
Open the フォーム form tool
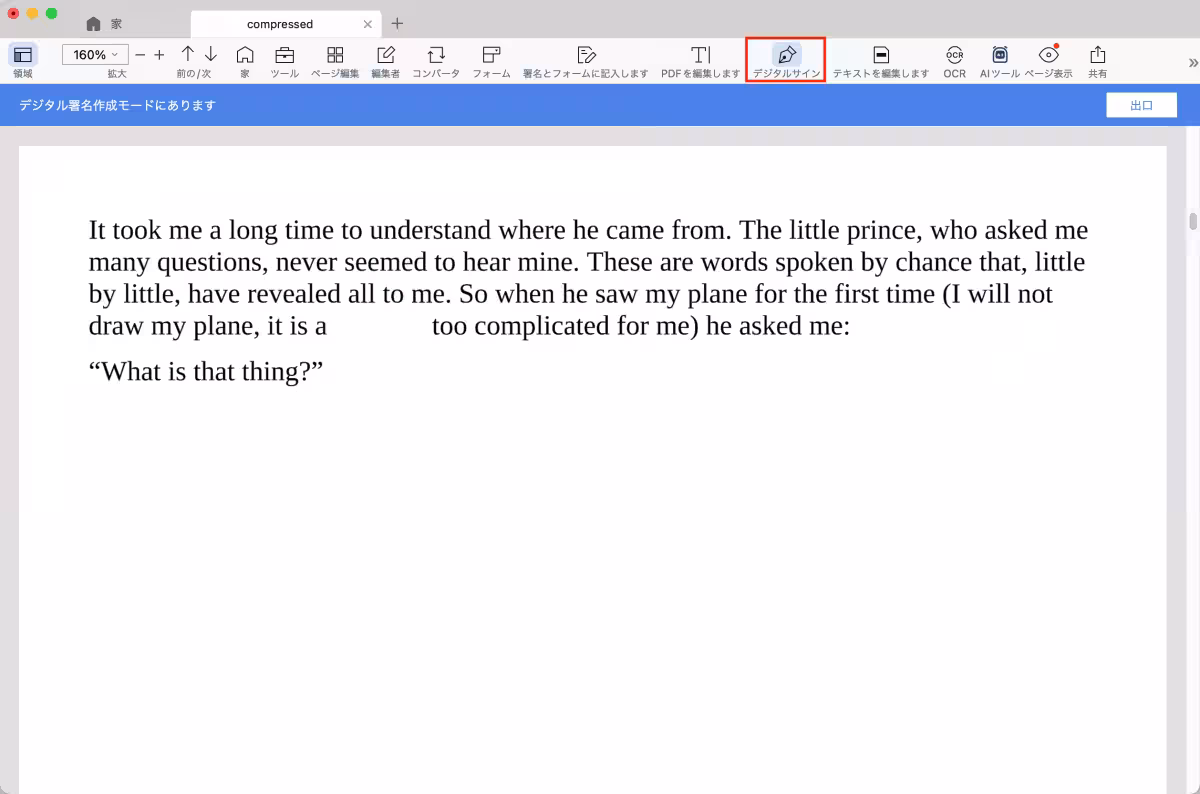[x=491, y=55]
